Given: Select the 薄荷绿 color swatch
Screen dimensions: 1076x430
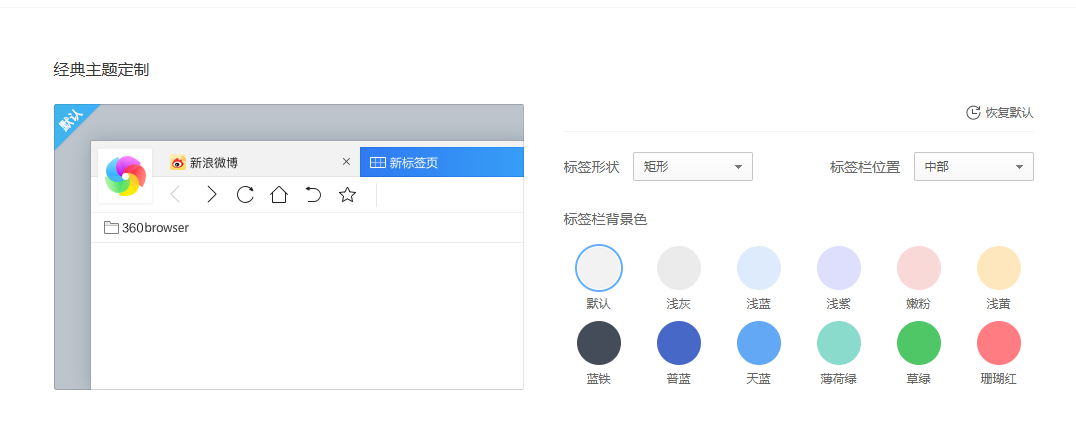Looking at the screenshot, I should 839,343.
